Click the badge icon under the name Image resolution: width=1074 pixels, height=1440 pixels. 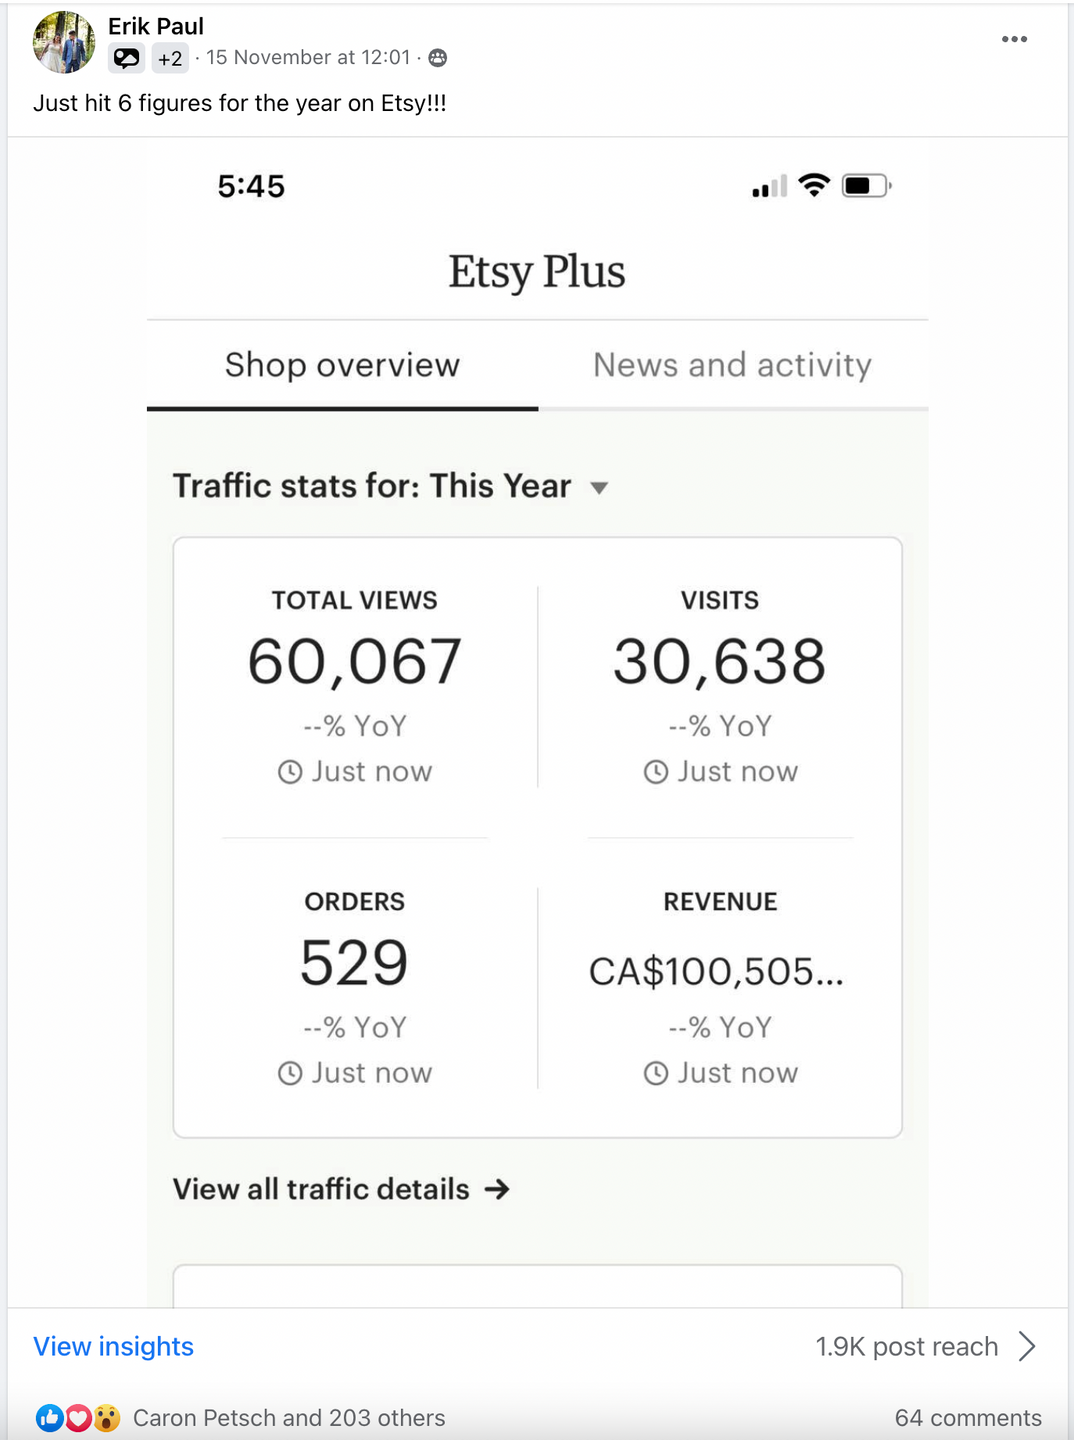[x=126, y=59]
